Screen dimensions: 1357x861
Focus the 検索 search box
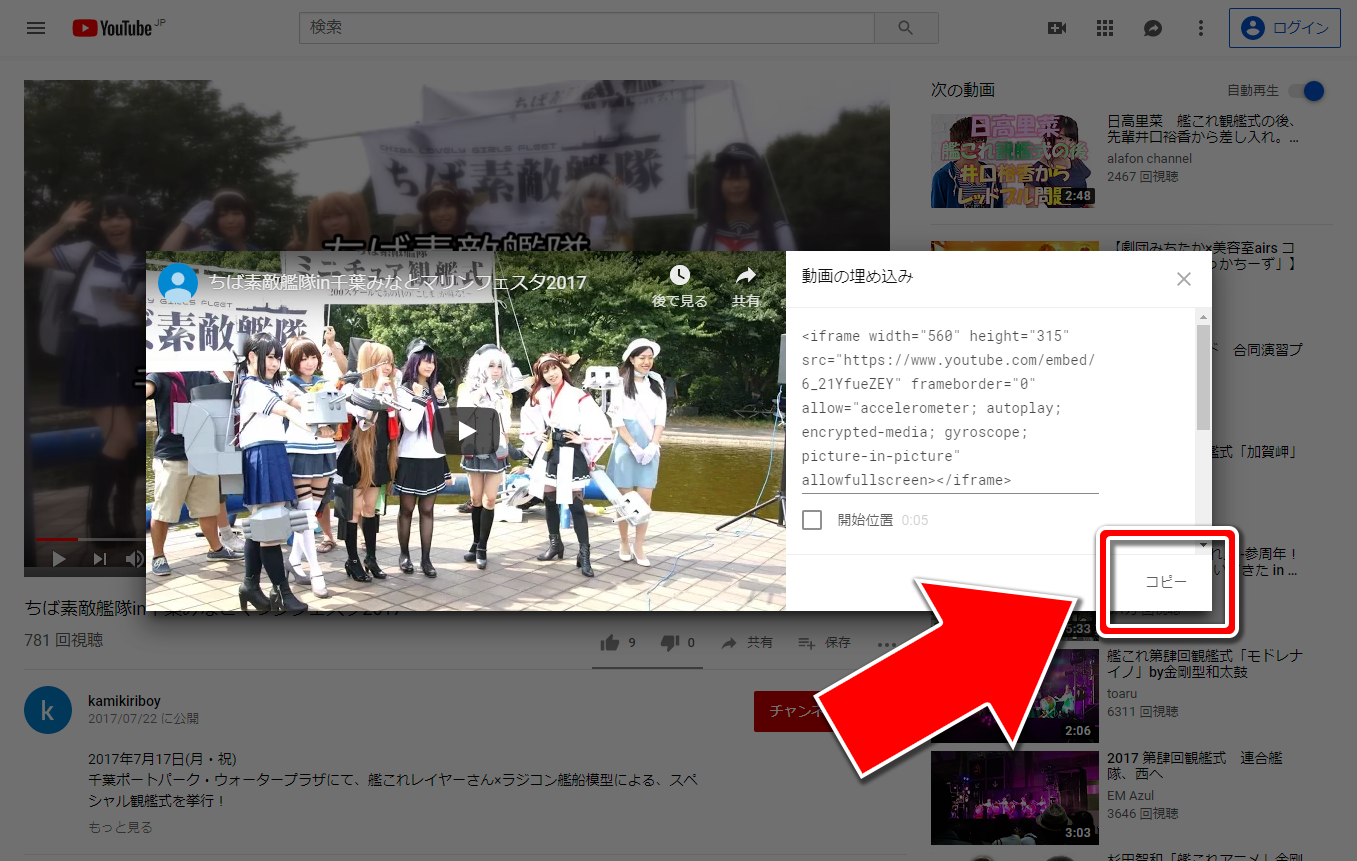pos(587,28)
